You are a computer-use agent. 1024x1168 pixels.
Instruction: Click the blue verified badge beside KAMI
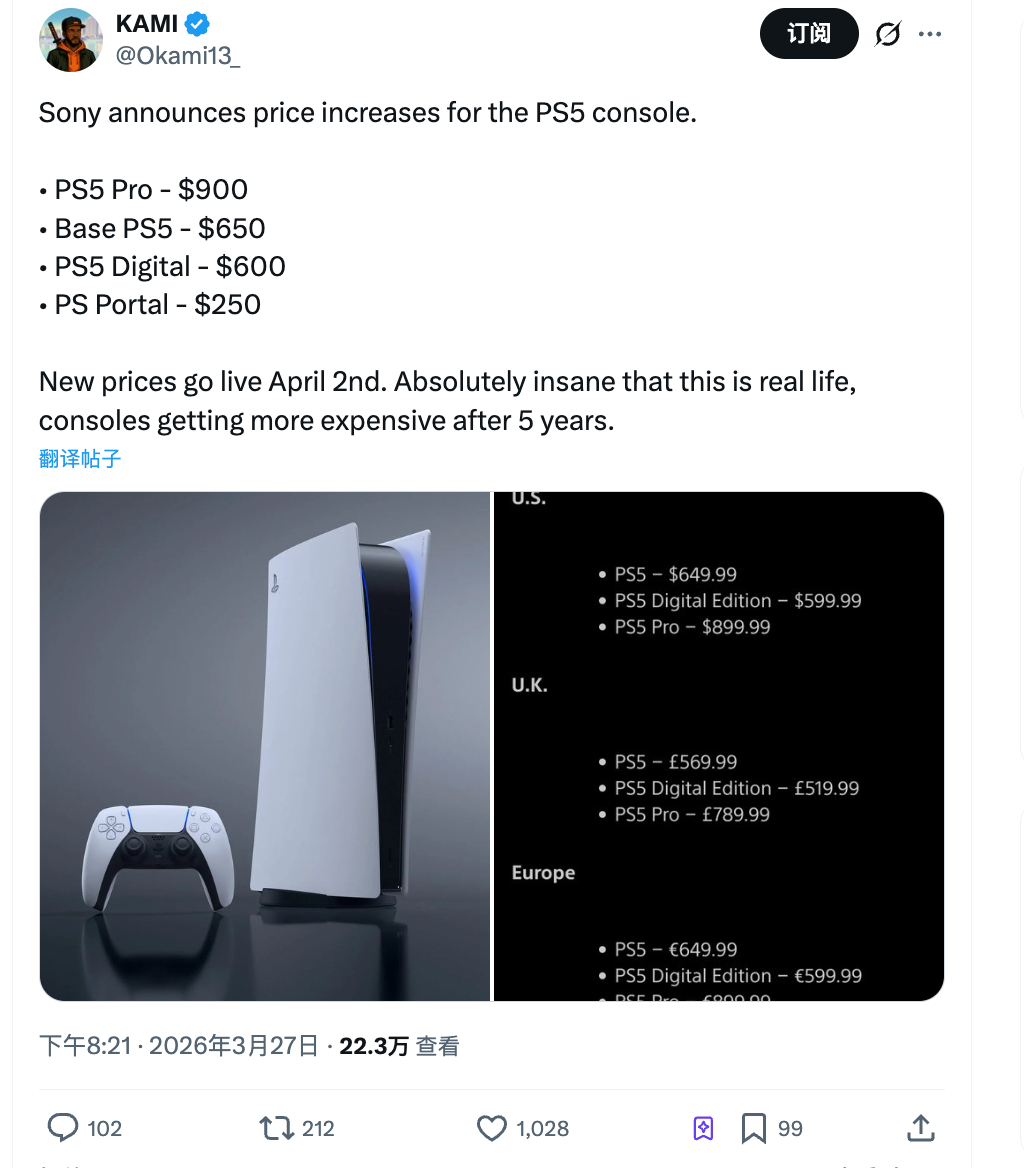coord(198,26)
